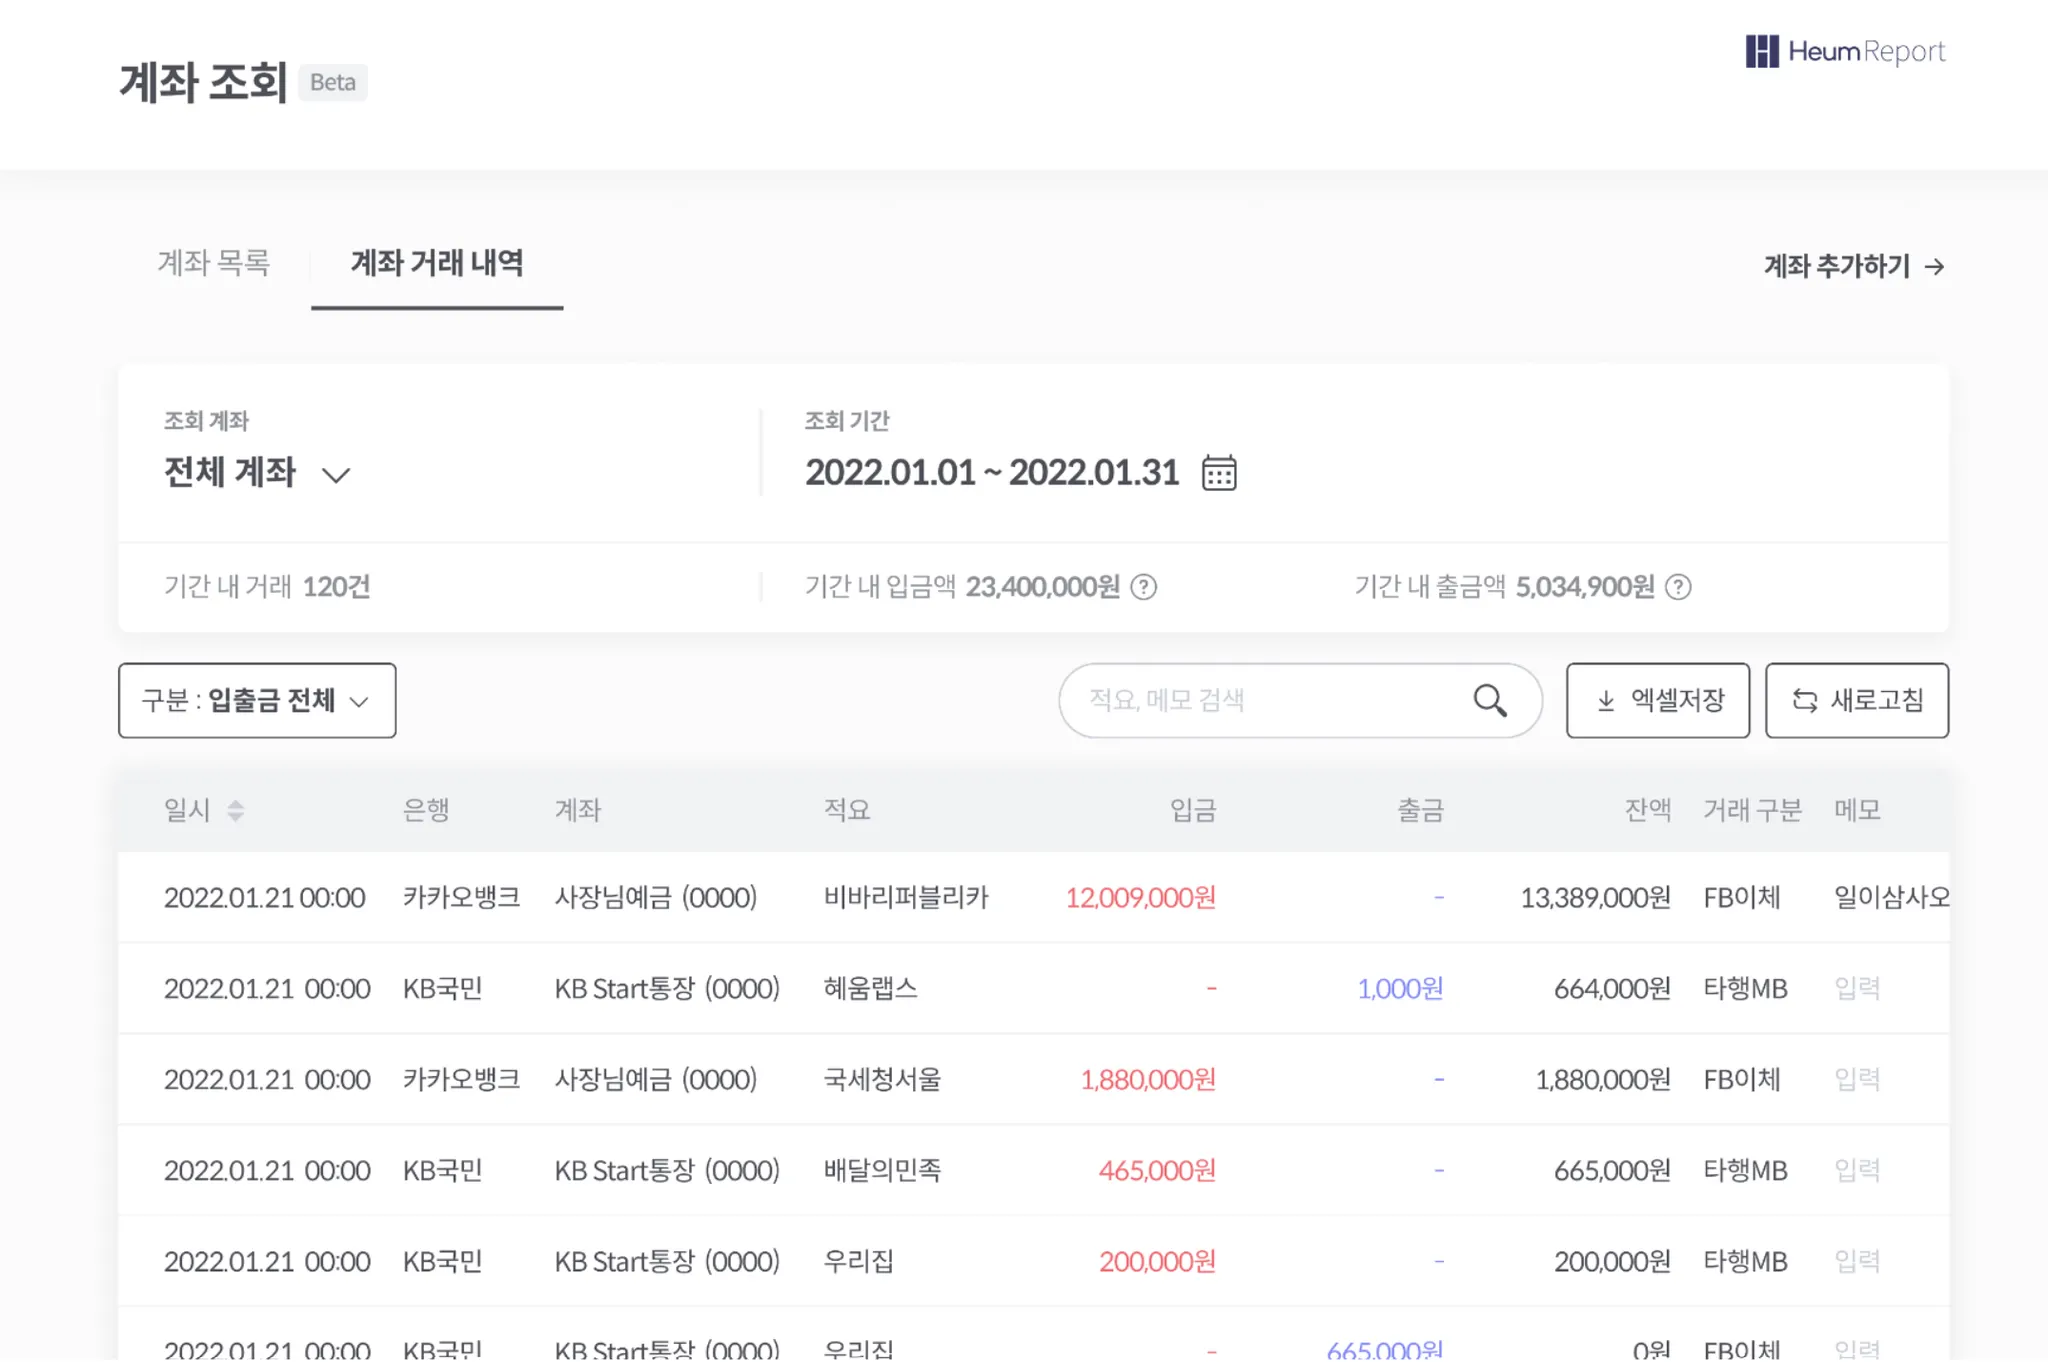2048x1362 pixels.
Task: Click the download icon on 엑셀저장
Action: [1606, 701]
